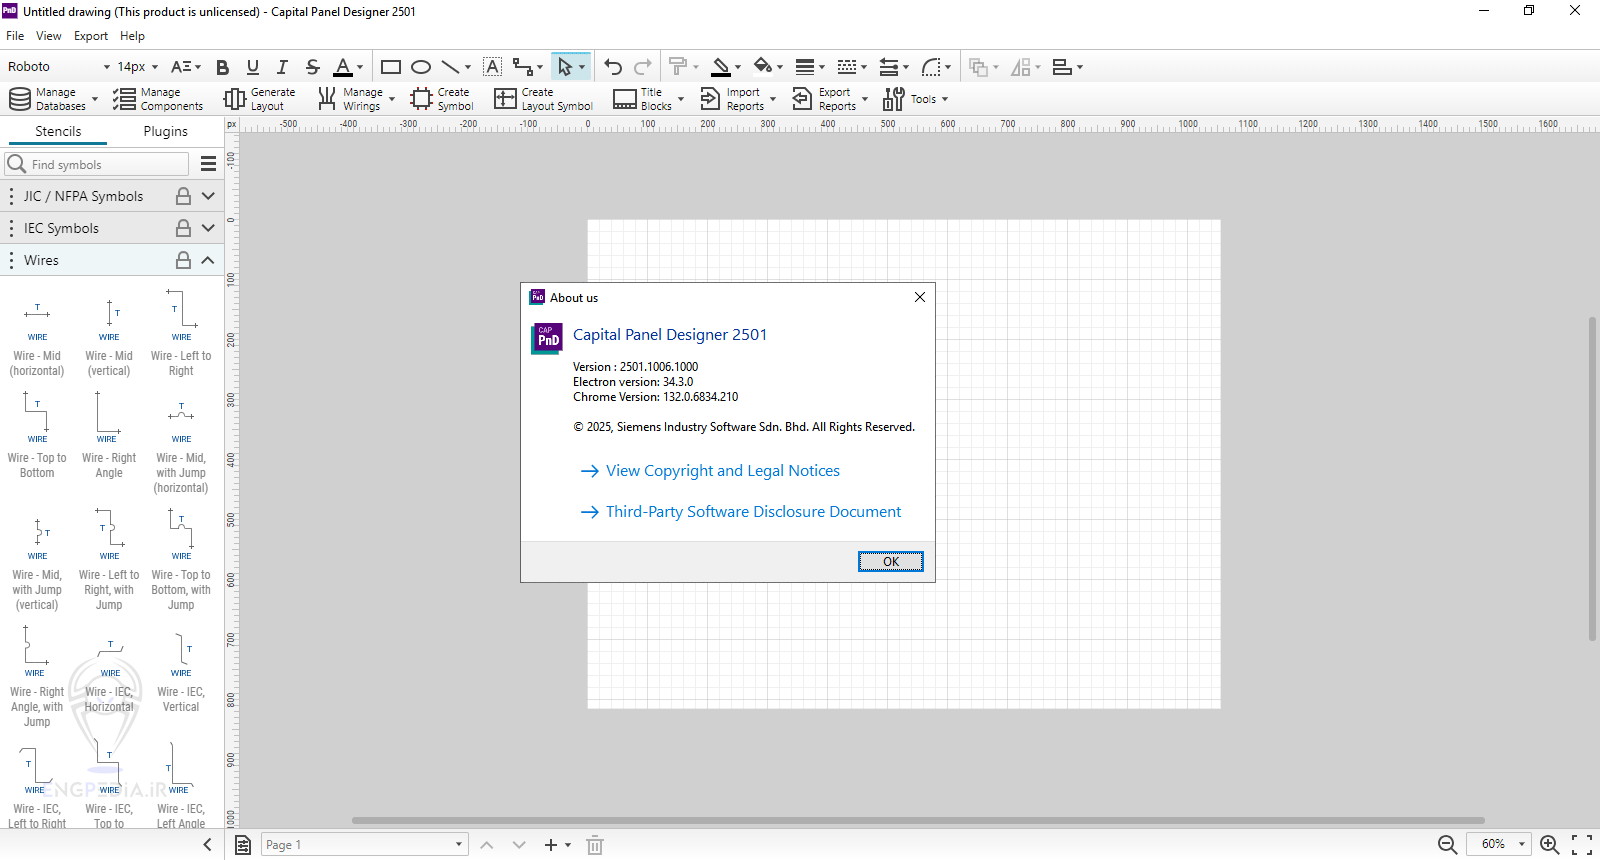This screenshot has height=860, width=1600.
Task: Open the line arrows style icon
Action: 889,67
